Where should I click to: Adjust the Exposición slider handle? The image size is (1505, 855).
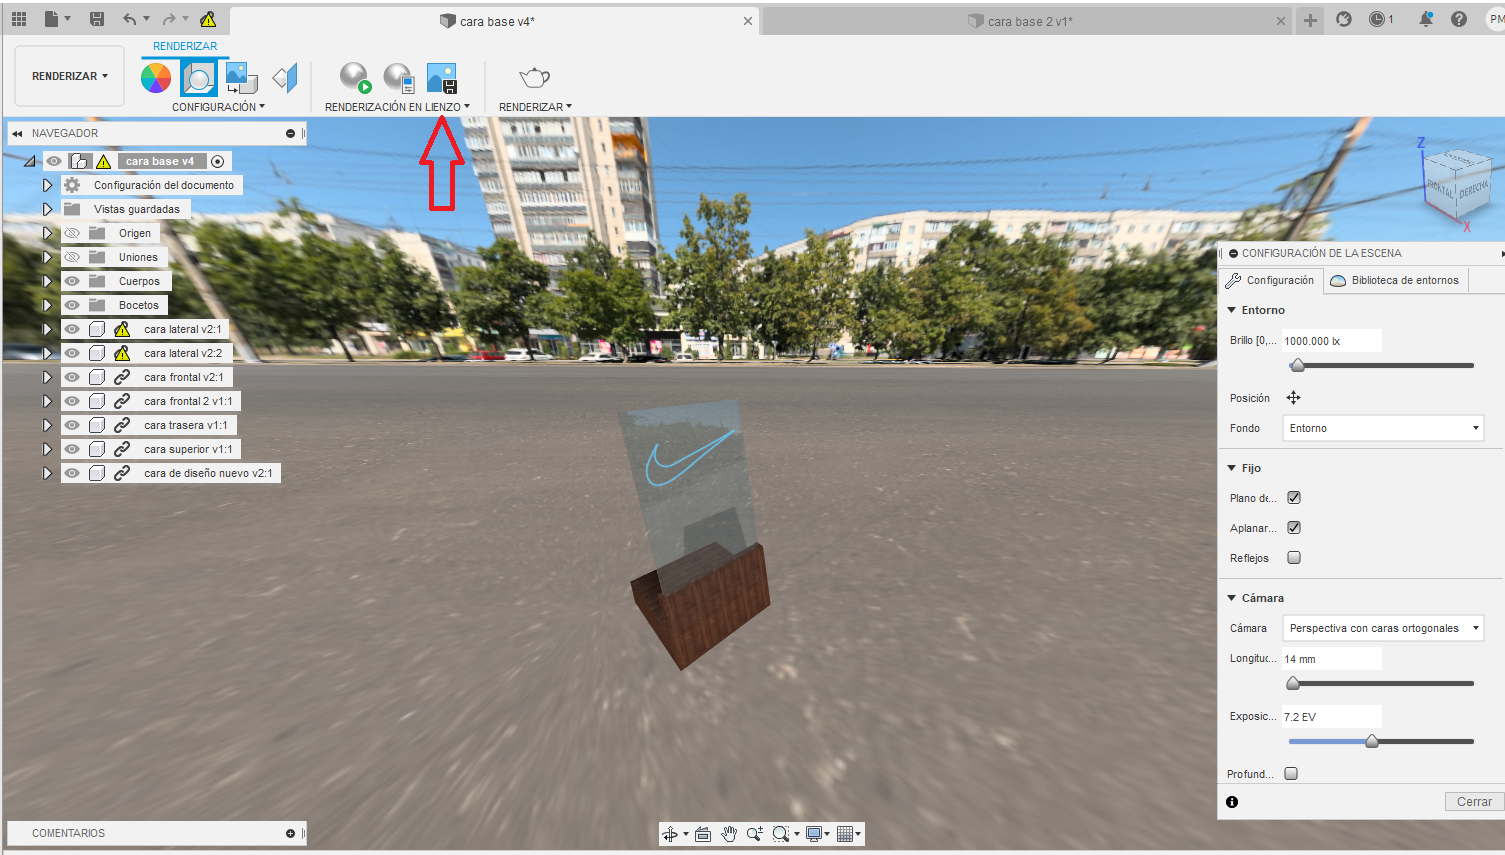1372,741
